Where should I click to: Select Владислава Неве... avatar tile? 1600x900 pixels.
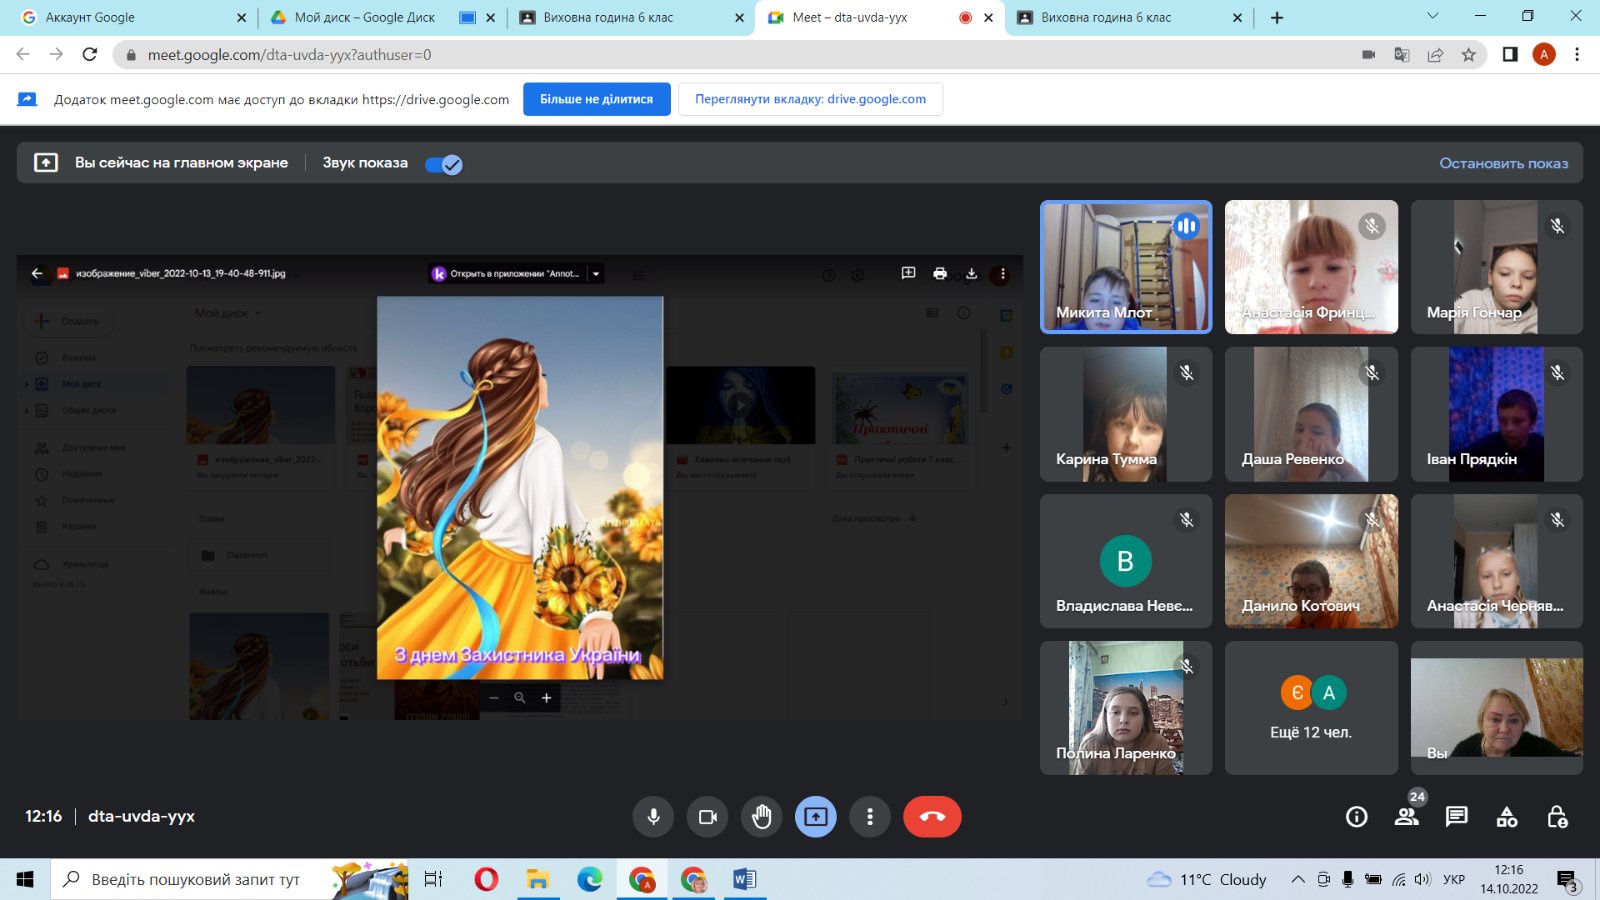click(x=1126, y=561)
